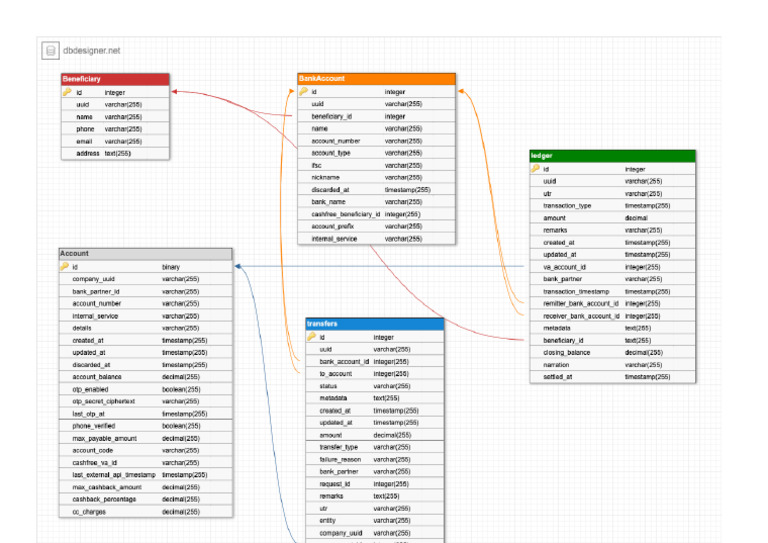Select the last_otp_at row in the Account table
Screen dimensions: 768x543
[145, 414]
